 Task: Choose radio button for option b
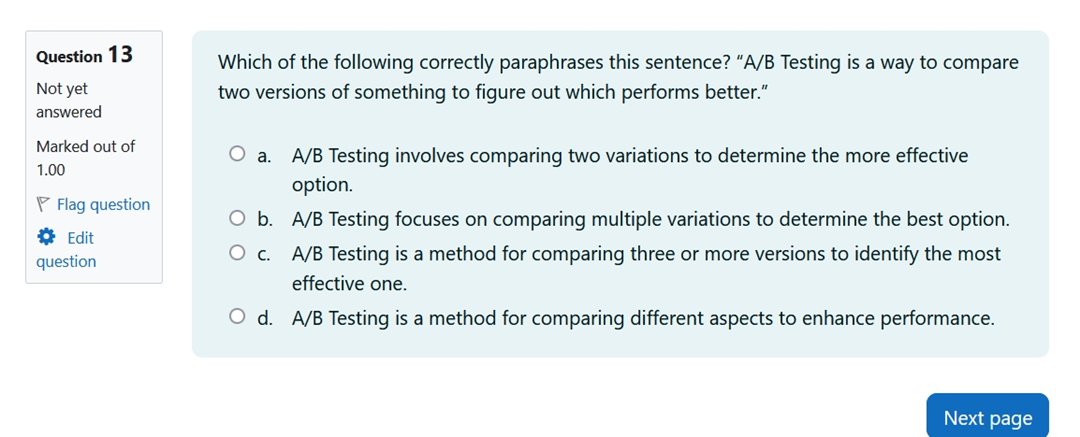click(x=237, y=218)
